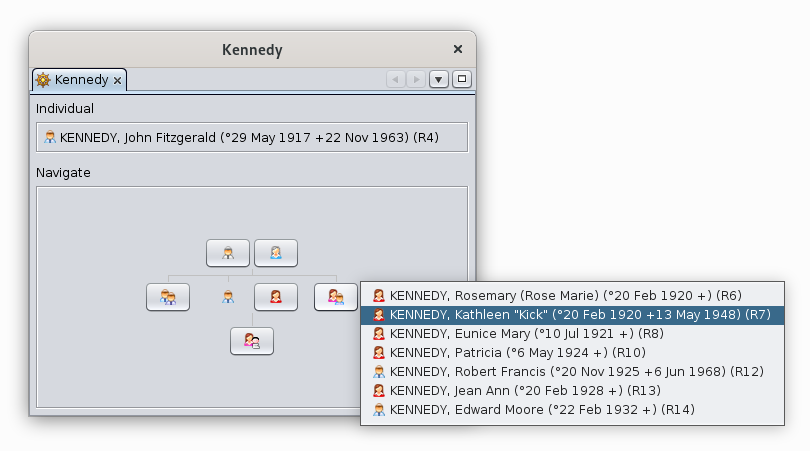
Task: Go to next tab arrow
Action: 416,80
